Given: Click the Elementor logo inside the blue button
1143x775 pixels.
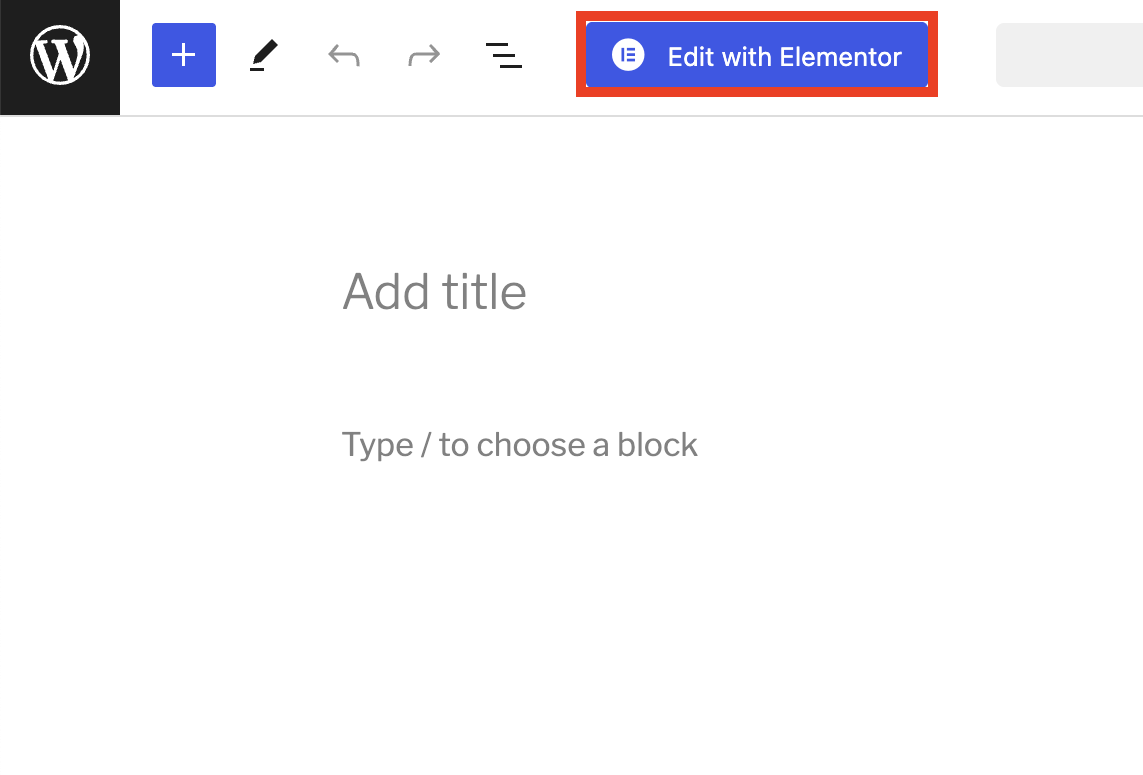Looking at the screenshot, I should [x=627, y=56].
